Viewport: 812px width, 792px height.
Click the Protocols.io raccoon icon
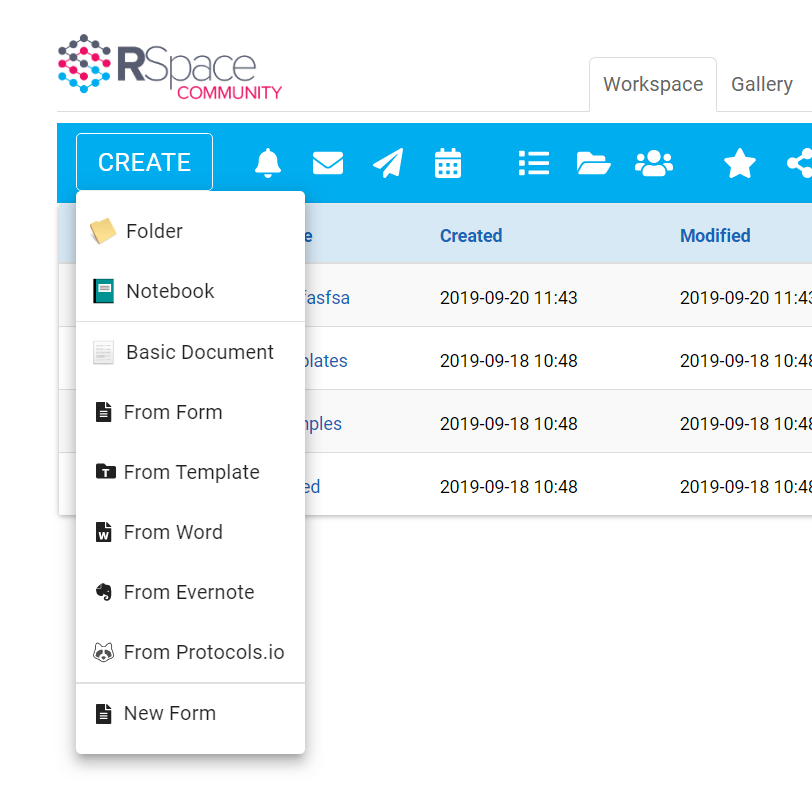point(104,652)
